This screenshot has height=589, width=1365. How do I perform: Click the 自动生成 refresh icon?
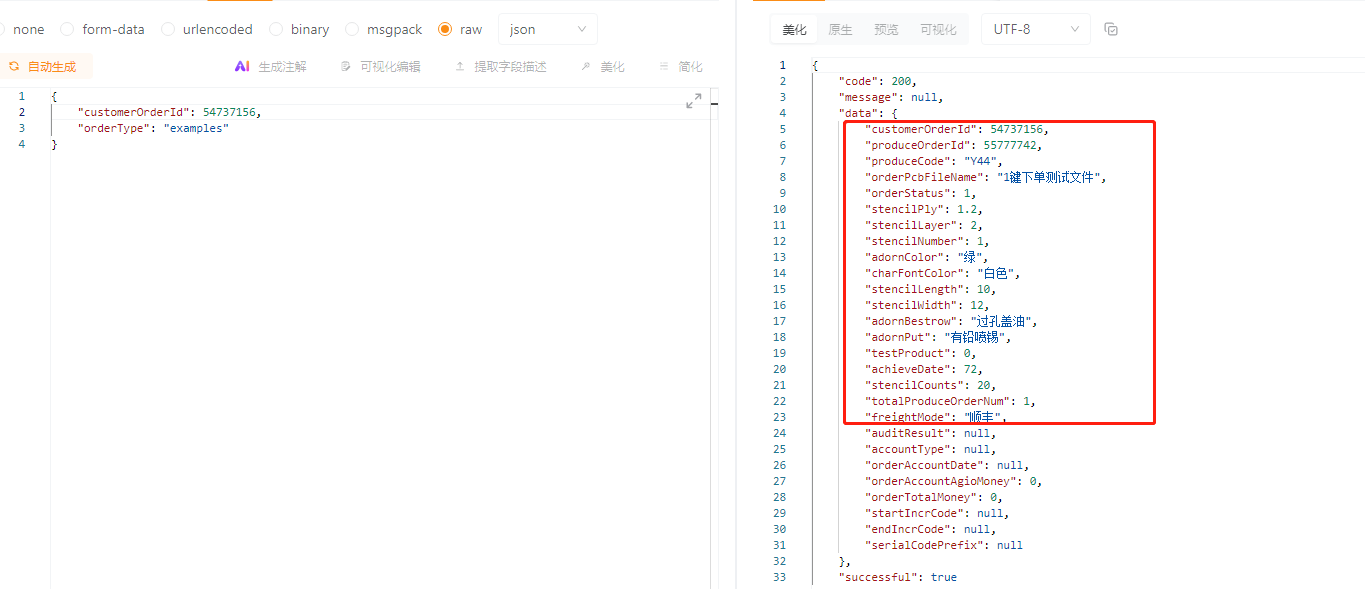(x=14, y=67)
